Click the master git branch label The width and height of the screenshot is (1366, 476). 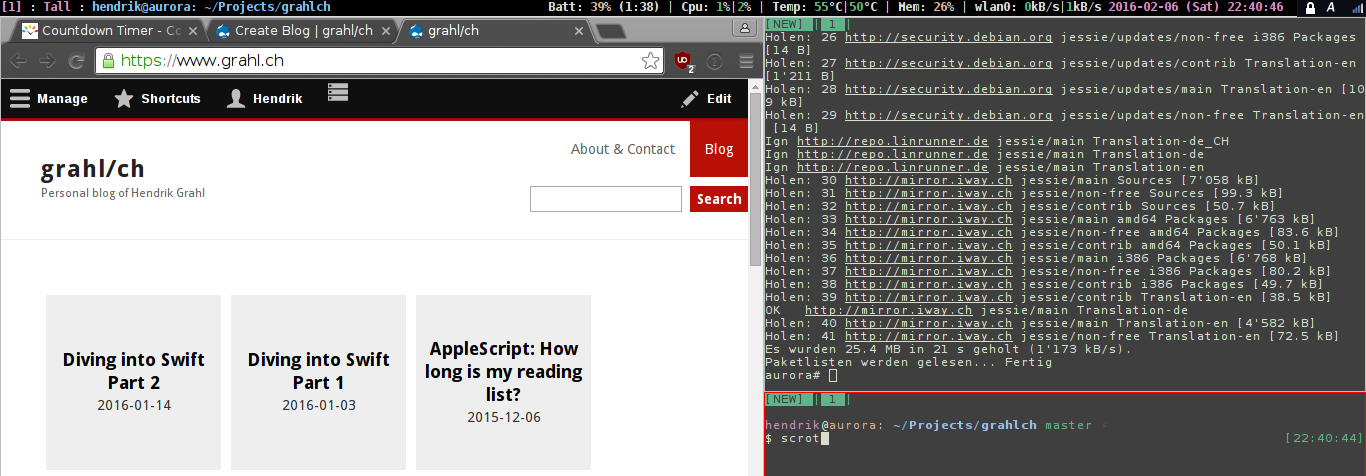pyautogui.click(x=1069, y=425)
